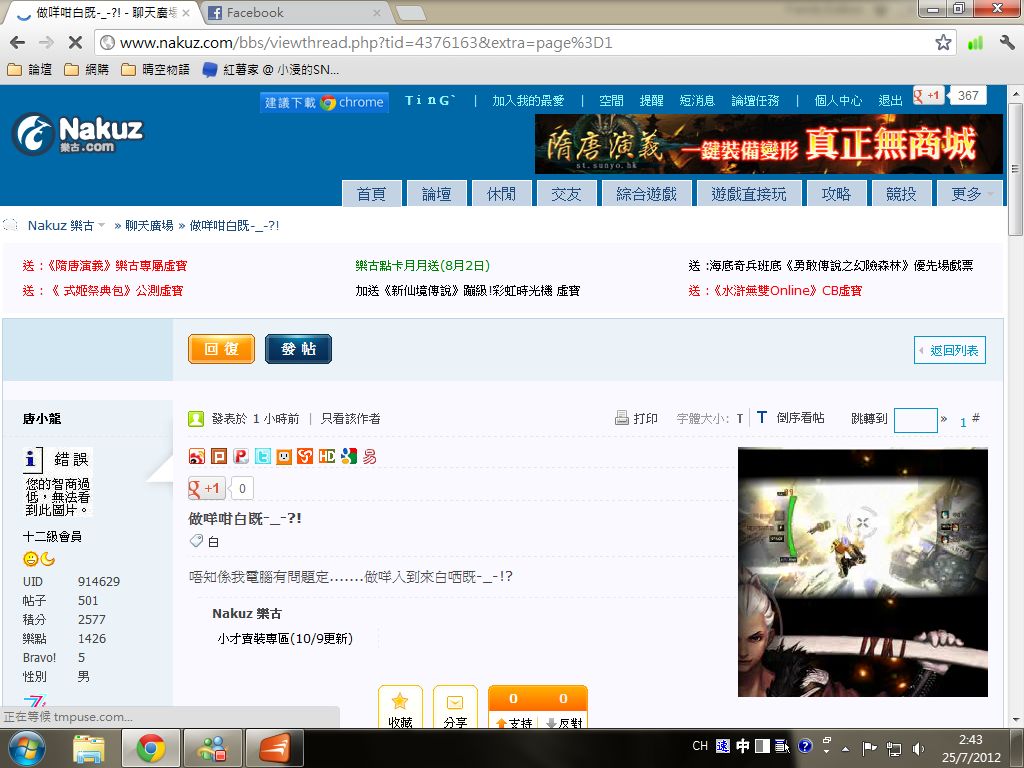The image size is (1024, 768).
Task: Open Chrome wrench settings menu
Action: pos(1006,43)
